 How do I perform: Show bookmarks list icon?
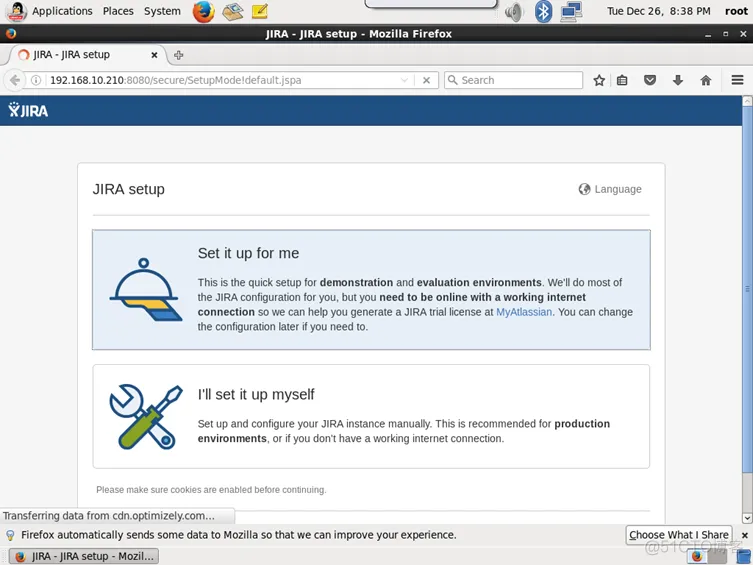pyautogui.click(x=622, y=80)
